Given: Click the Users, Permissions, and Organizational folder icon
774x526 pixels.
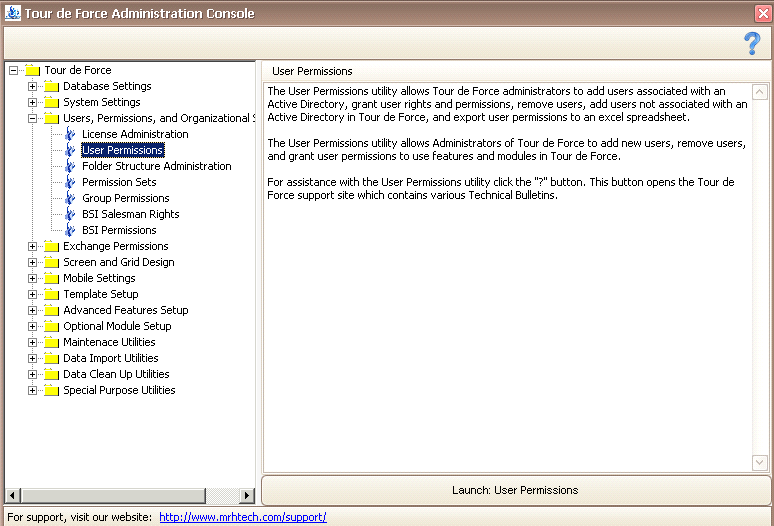Looking at the screenshot, I should point(51,118).
